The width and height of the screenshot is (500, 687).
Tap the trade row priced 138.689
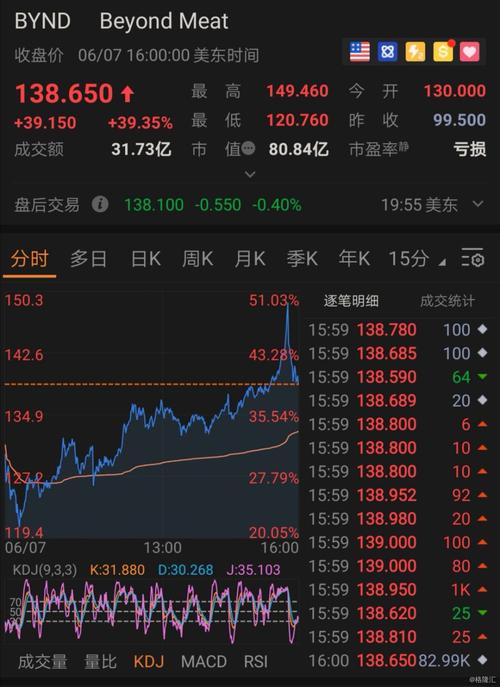pos(397,401)
